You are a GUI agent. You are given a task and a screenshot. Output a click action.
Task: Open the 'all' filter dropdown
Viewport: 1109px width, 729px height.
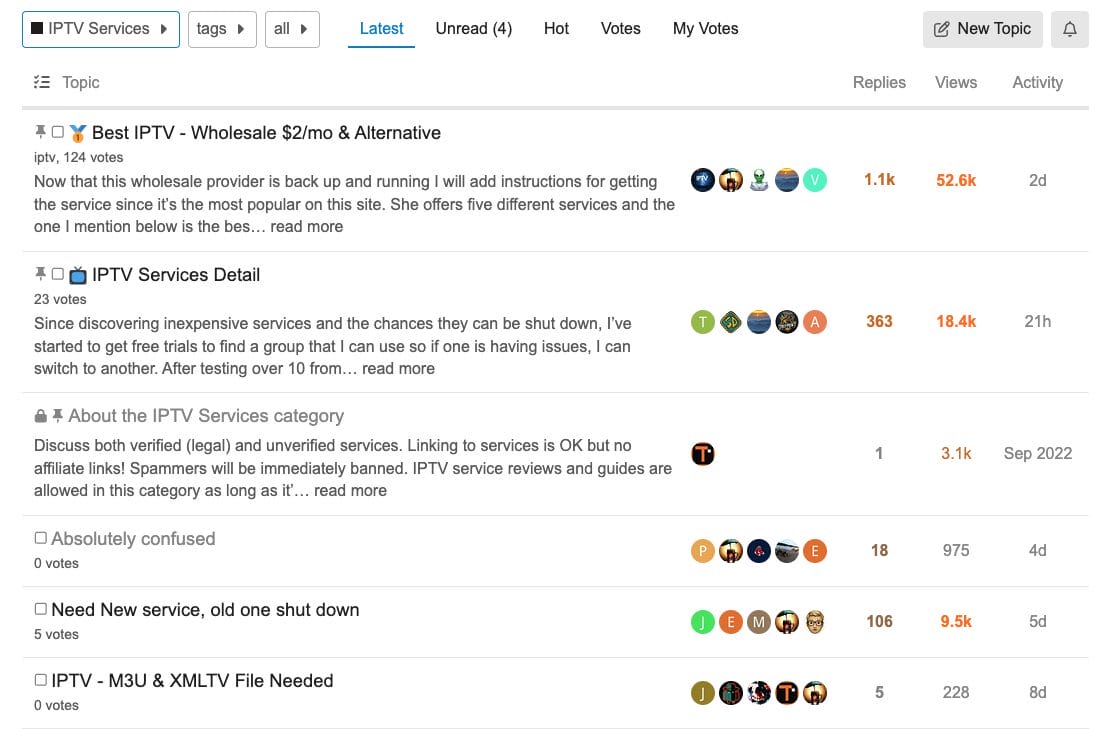tap(291, 29)
